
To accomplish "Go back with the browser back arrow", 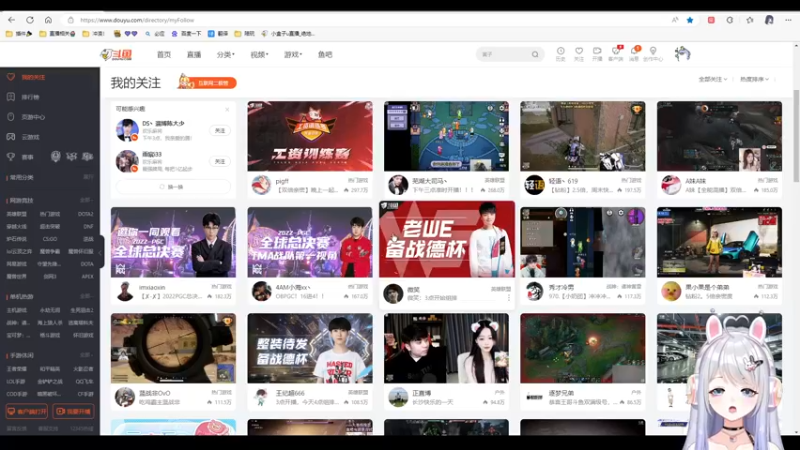I will click(x=11, y=20).
